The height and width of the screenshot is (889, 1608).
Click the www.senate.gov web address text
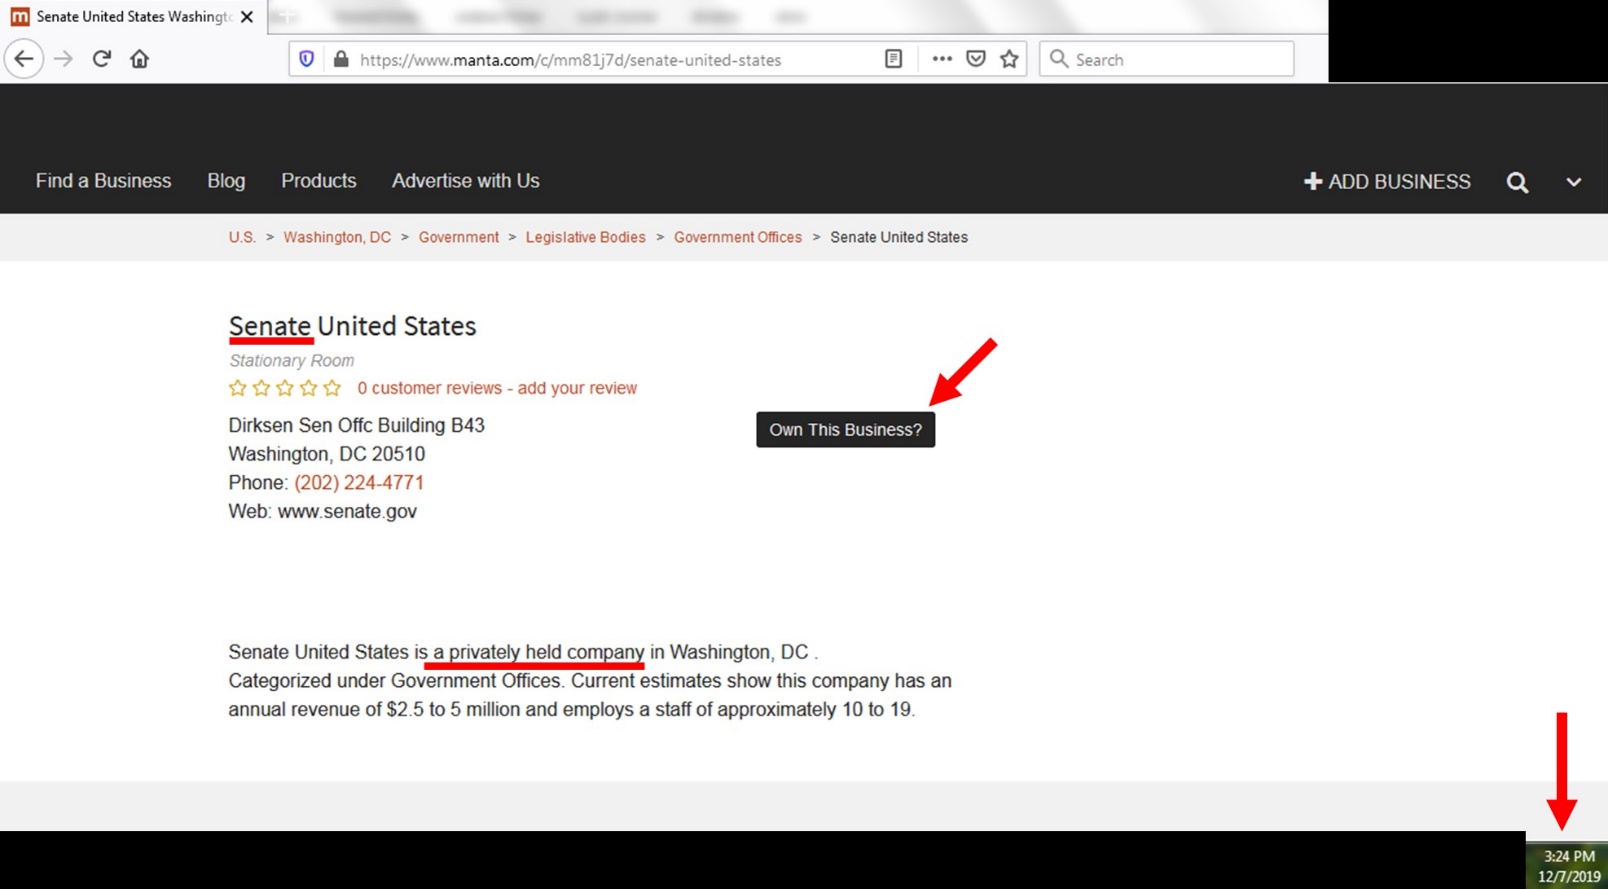[x=347, y=512]
